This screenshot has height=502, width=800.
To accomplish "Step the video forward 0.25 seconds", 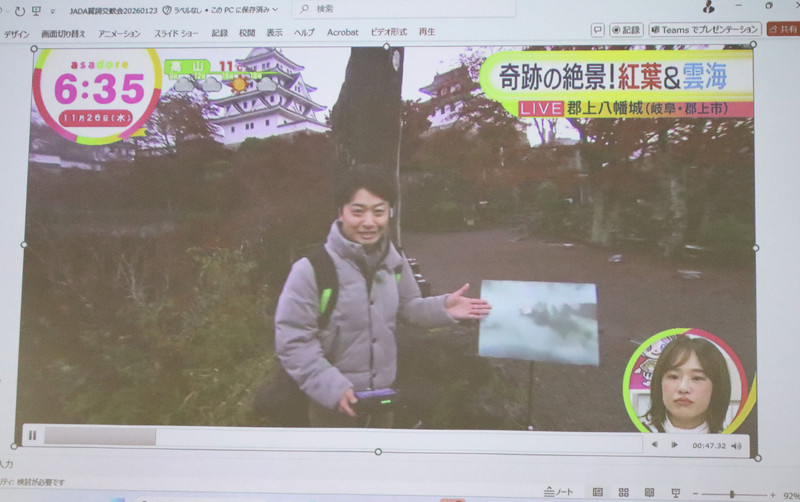I will [x=672, y=444].
